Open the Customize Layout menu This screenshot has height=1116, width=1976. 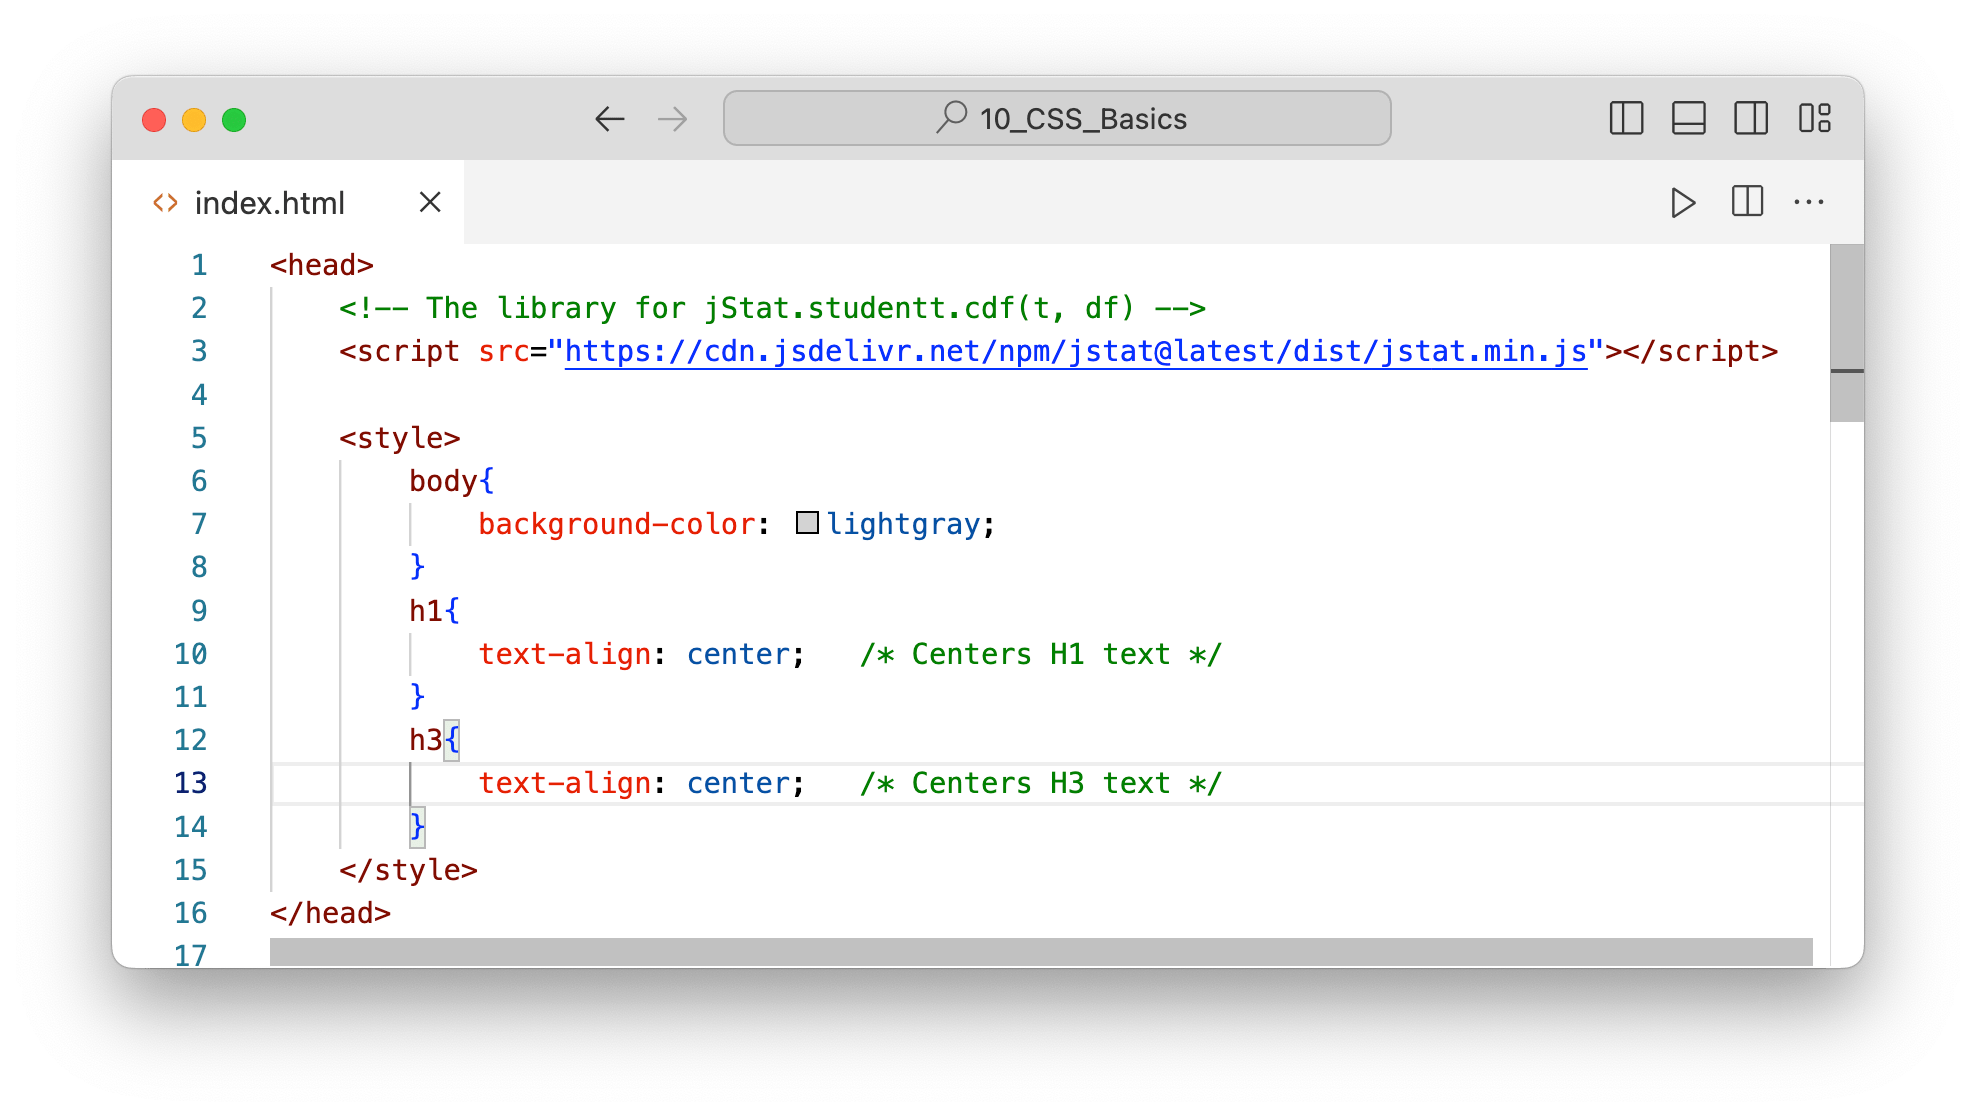coord(1814,118)
